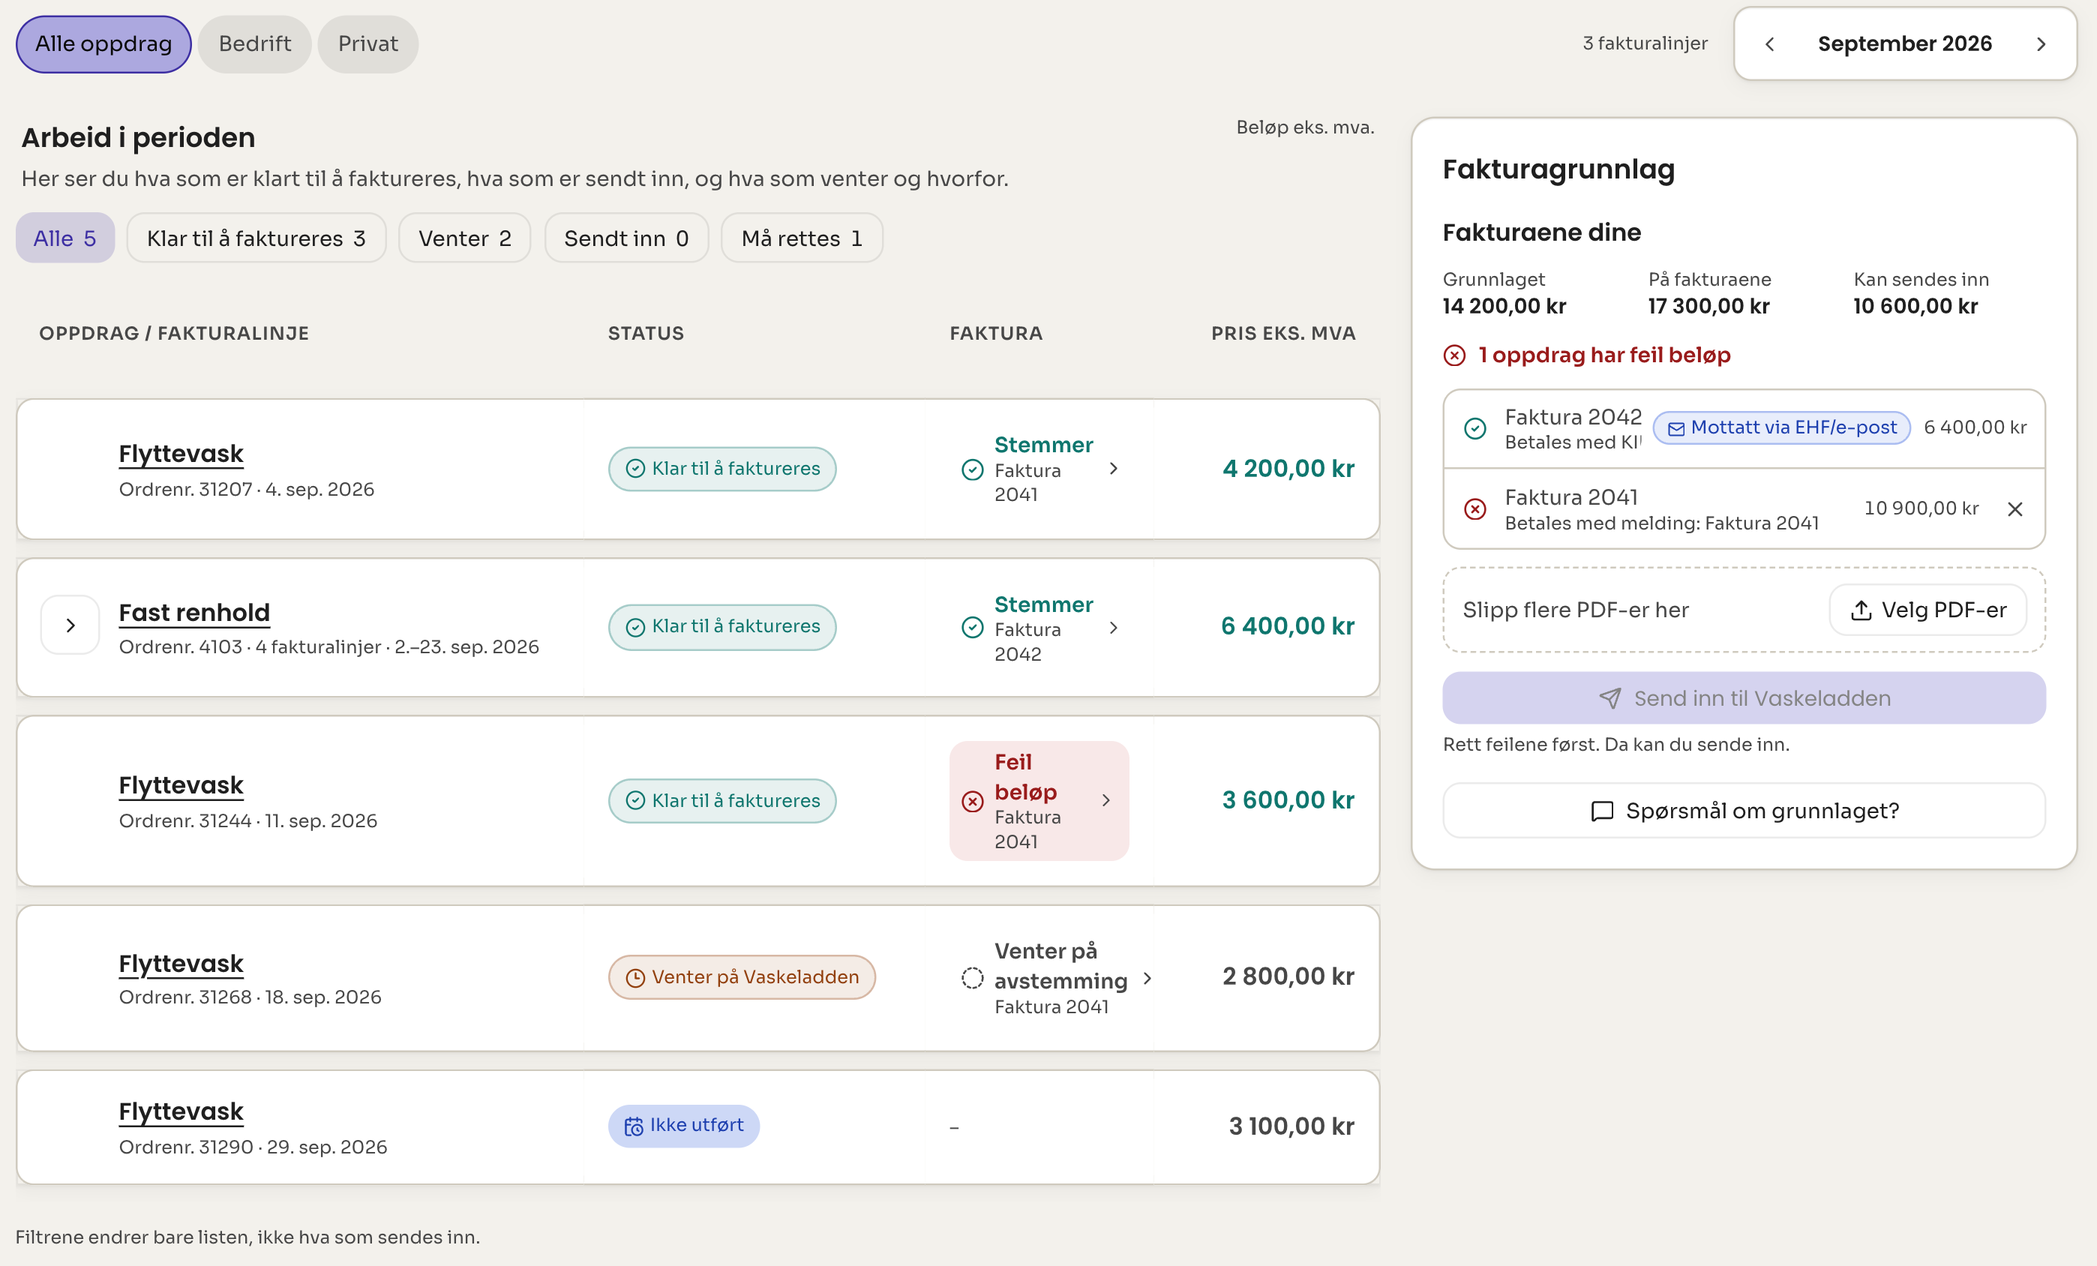Open Flyttevask order 31207 link

coord(181,454)
